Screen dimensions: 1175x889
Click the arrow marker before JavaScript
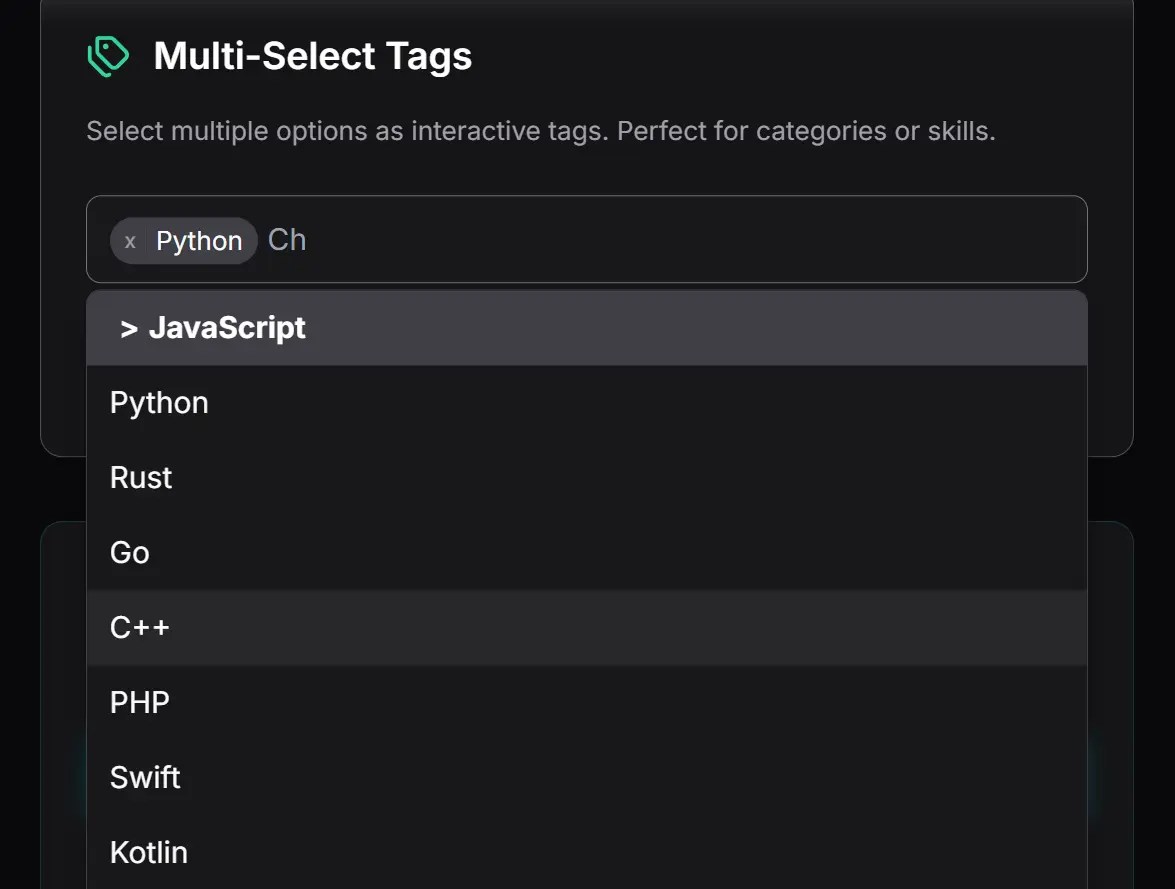129,328
